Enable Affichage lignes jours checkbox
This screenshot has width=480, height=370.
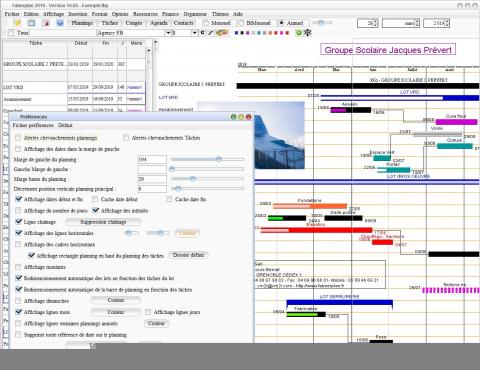[148, 312]
